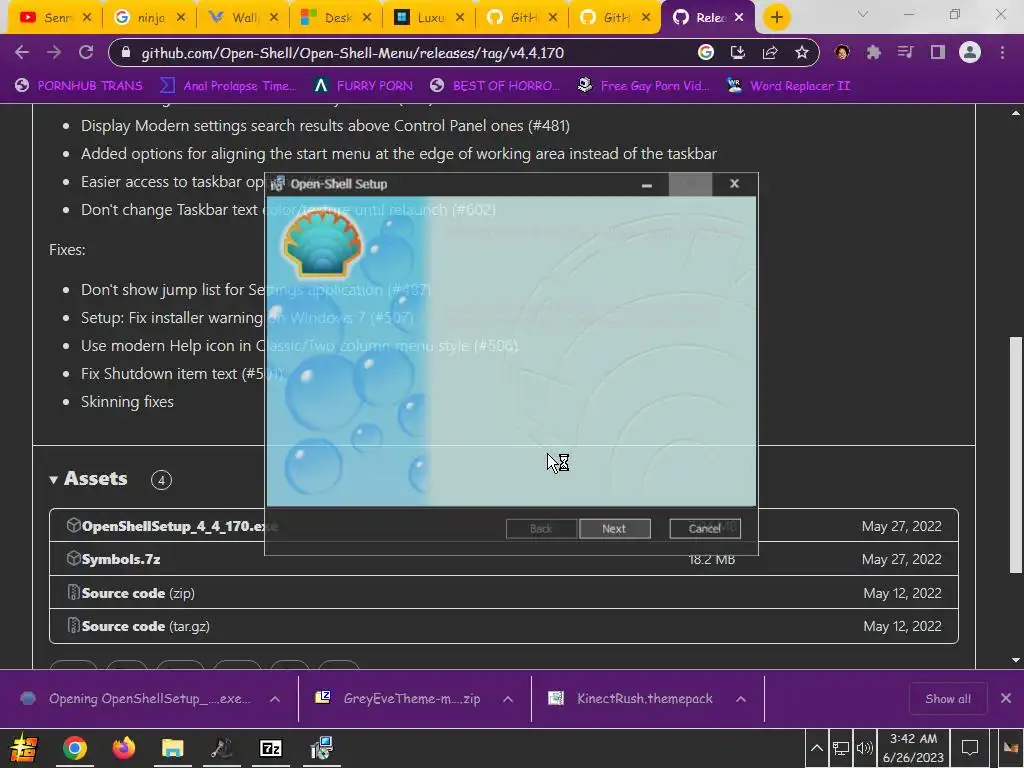Close the YouTube tab

pos(88,18)
